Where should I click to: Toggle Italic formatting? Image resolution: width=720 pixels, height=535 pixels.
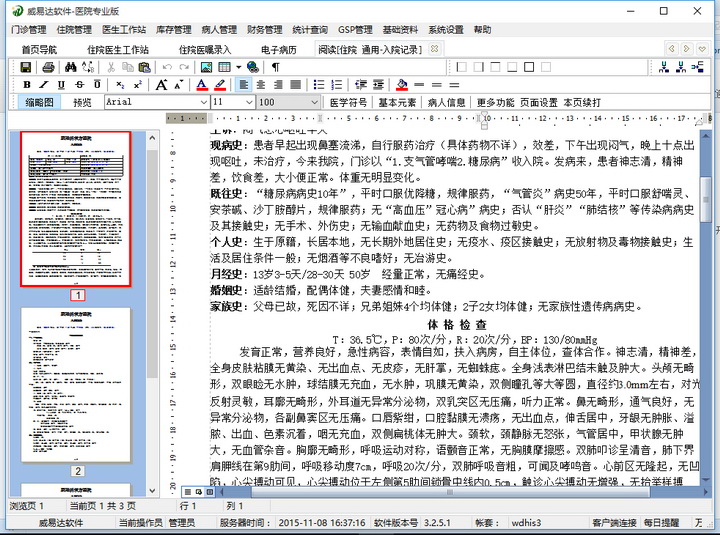pyautogui.click(x=44, y=85)
